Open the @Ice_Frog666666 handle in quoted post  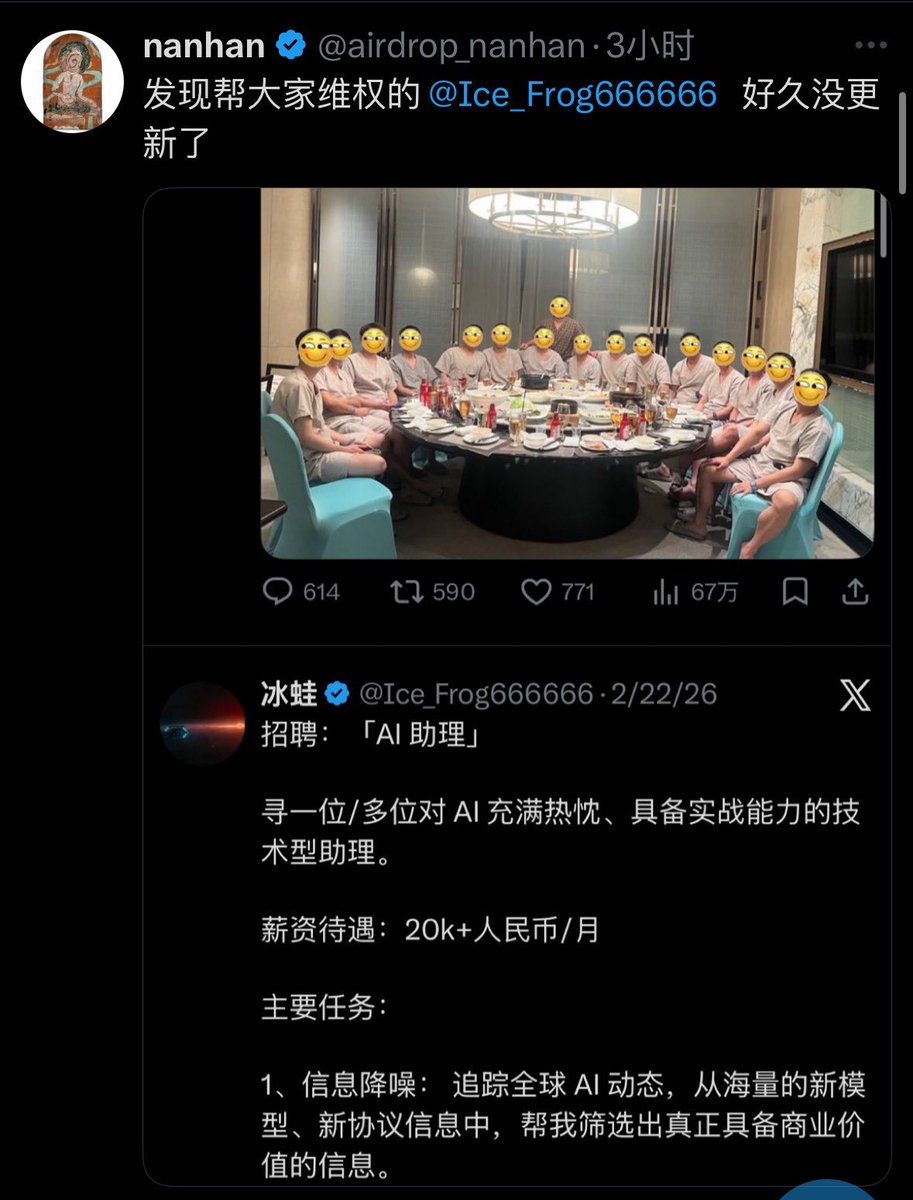[x=475, y=693]
